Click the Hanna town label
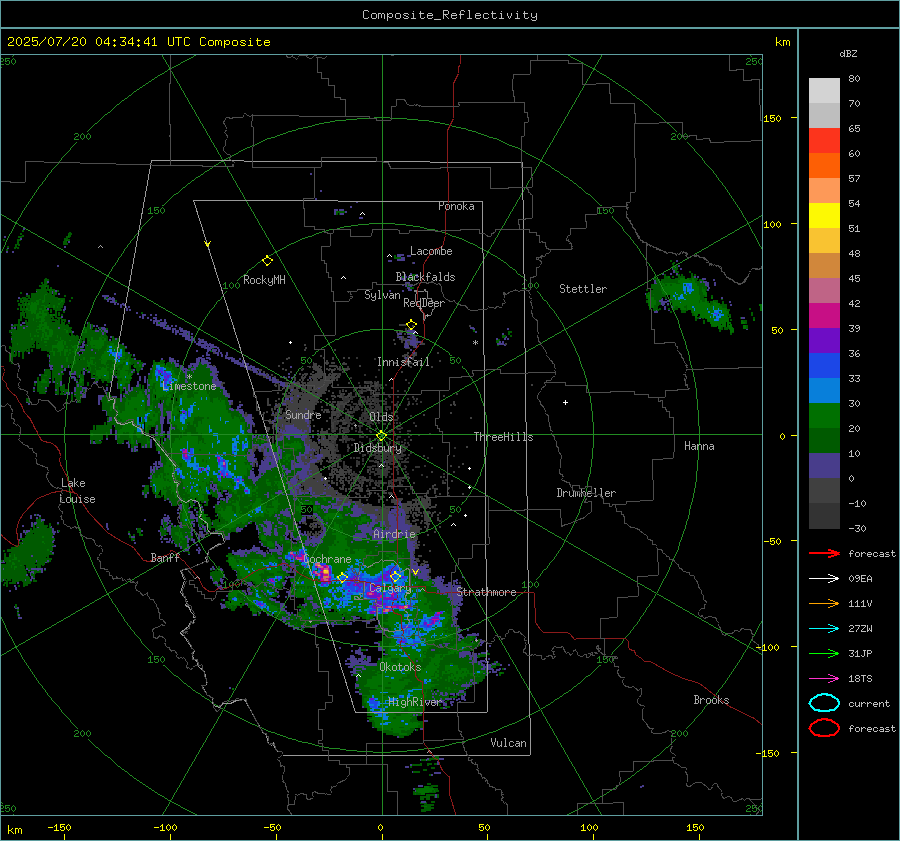The width and height of the screenshot is (900, 841). tap(699, 446)
